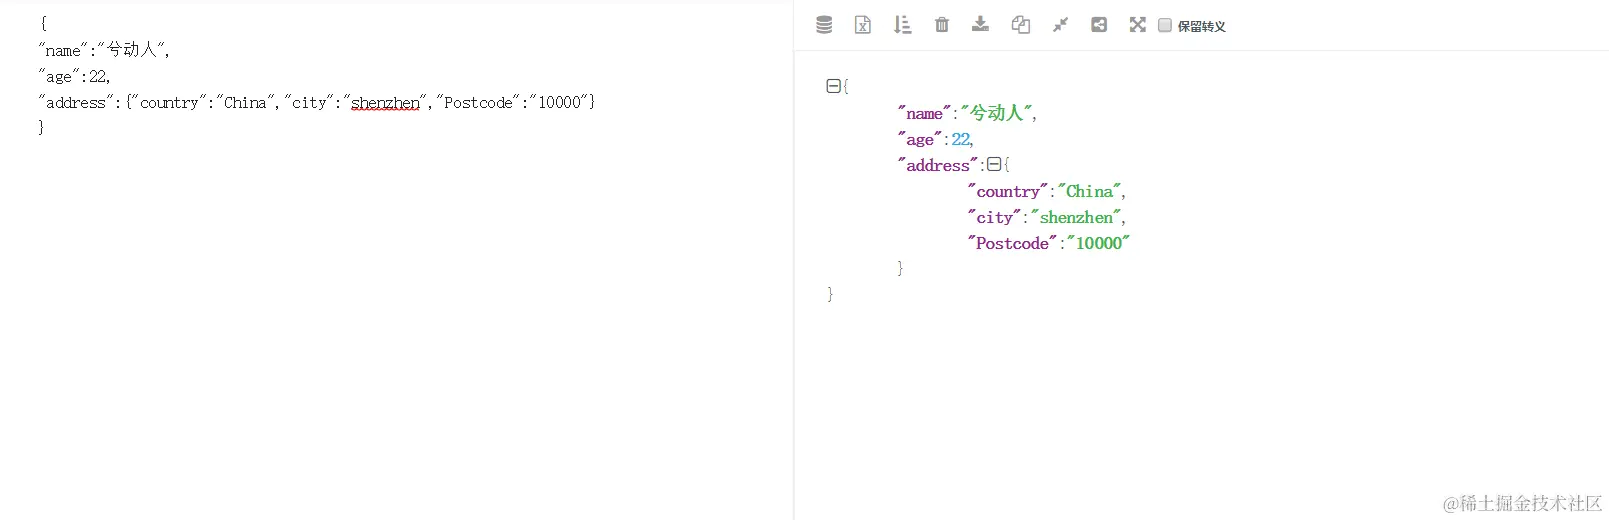This screenshot has height=520, width=1609.
Task: Click the Excel file export icon
Action: 863,25
